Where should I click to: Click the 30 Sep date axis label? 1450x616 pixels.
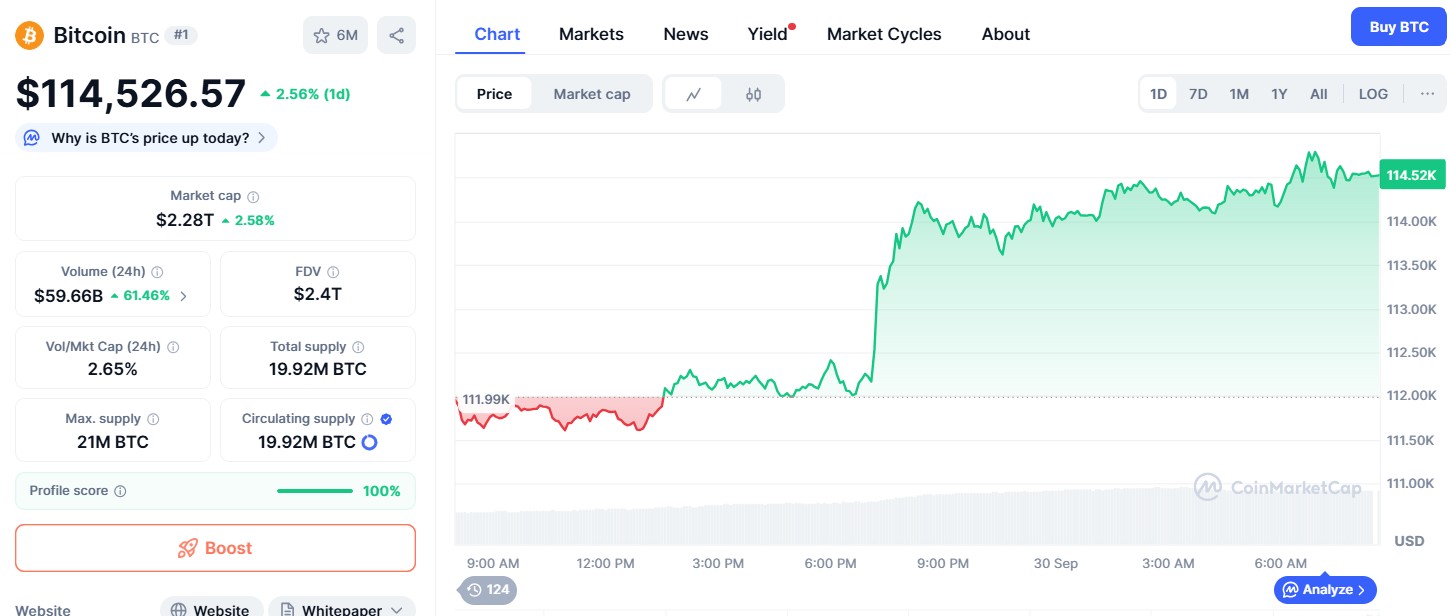1056,563
